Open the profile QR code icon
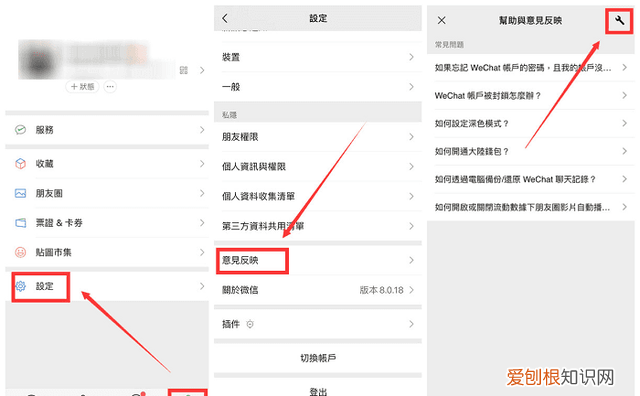The height and width of the screenshot is (396, 640). [x=184, y=70]
